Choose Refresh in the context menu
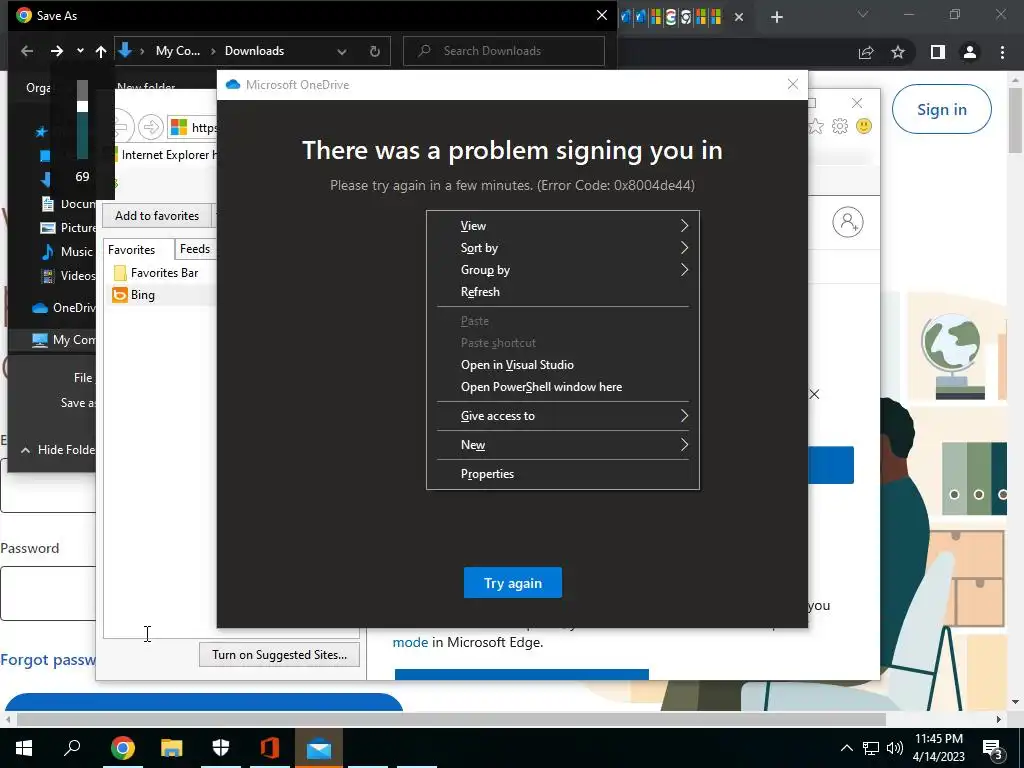Screen dimensions: 1024x768 [x=563, y=292]
